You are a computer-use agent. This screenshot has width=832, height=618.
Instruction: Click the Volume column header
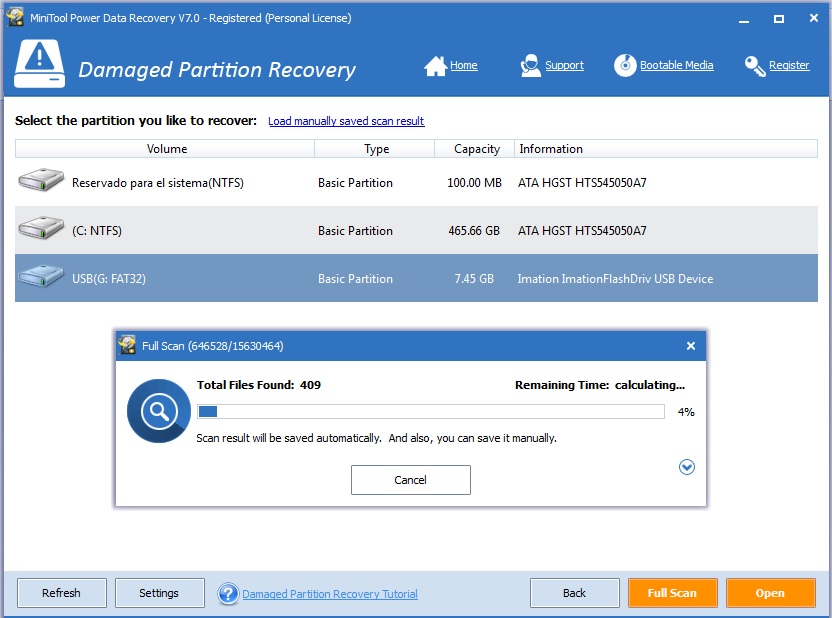pyautogui.click(x=166, y=149)
